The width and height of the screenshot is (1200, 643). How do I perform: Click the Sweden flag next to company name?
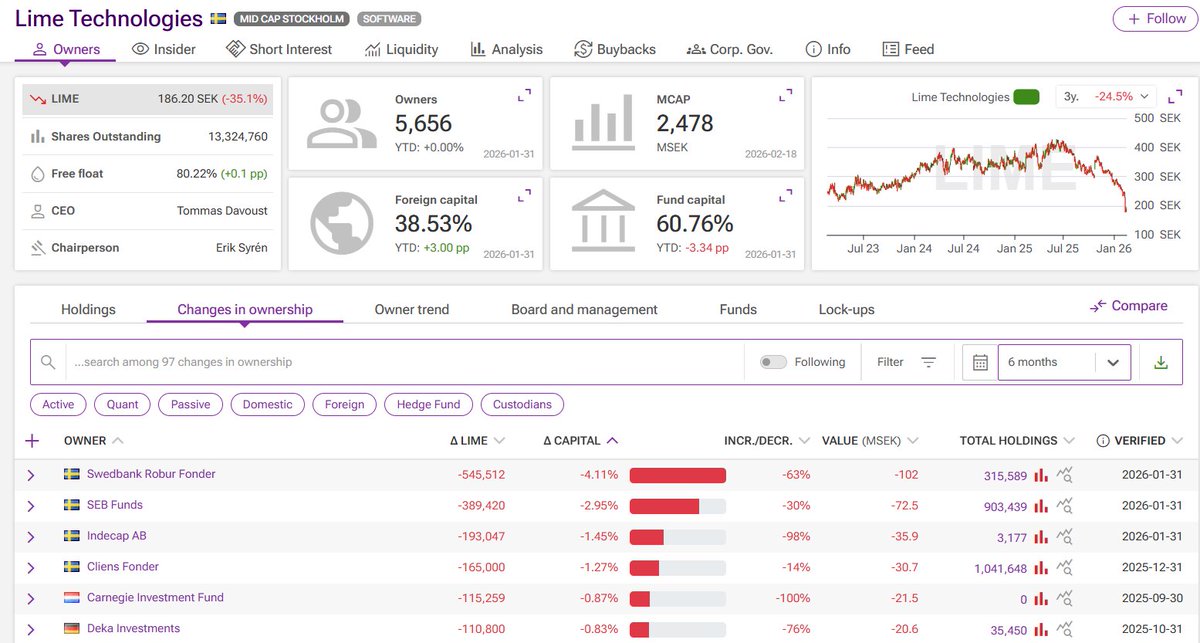click(x=219, y=19)
